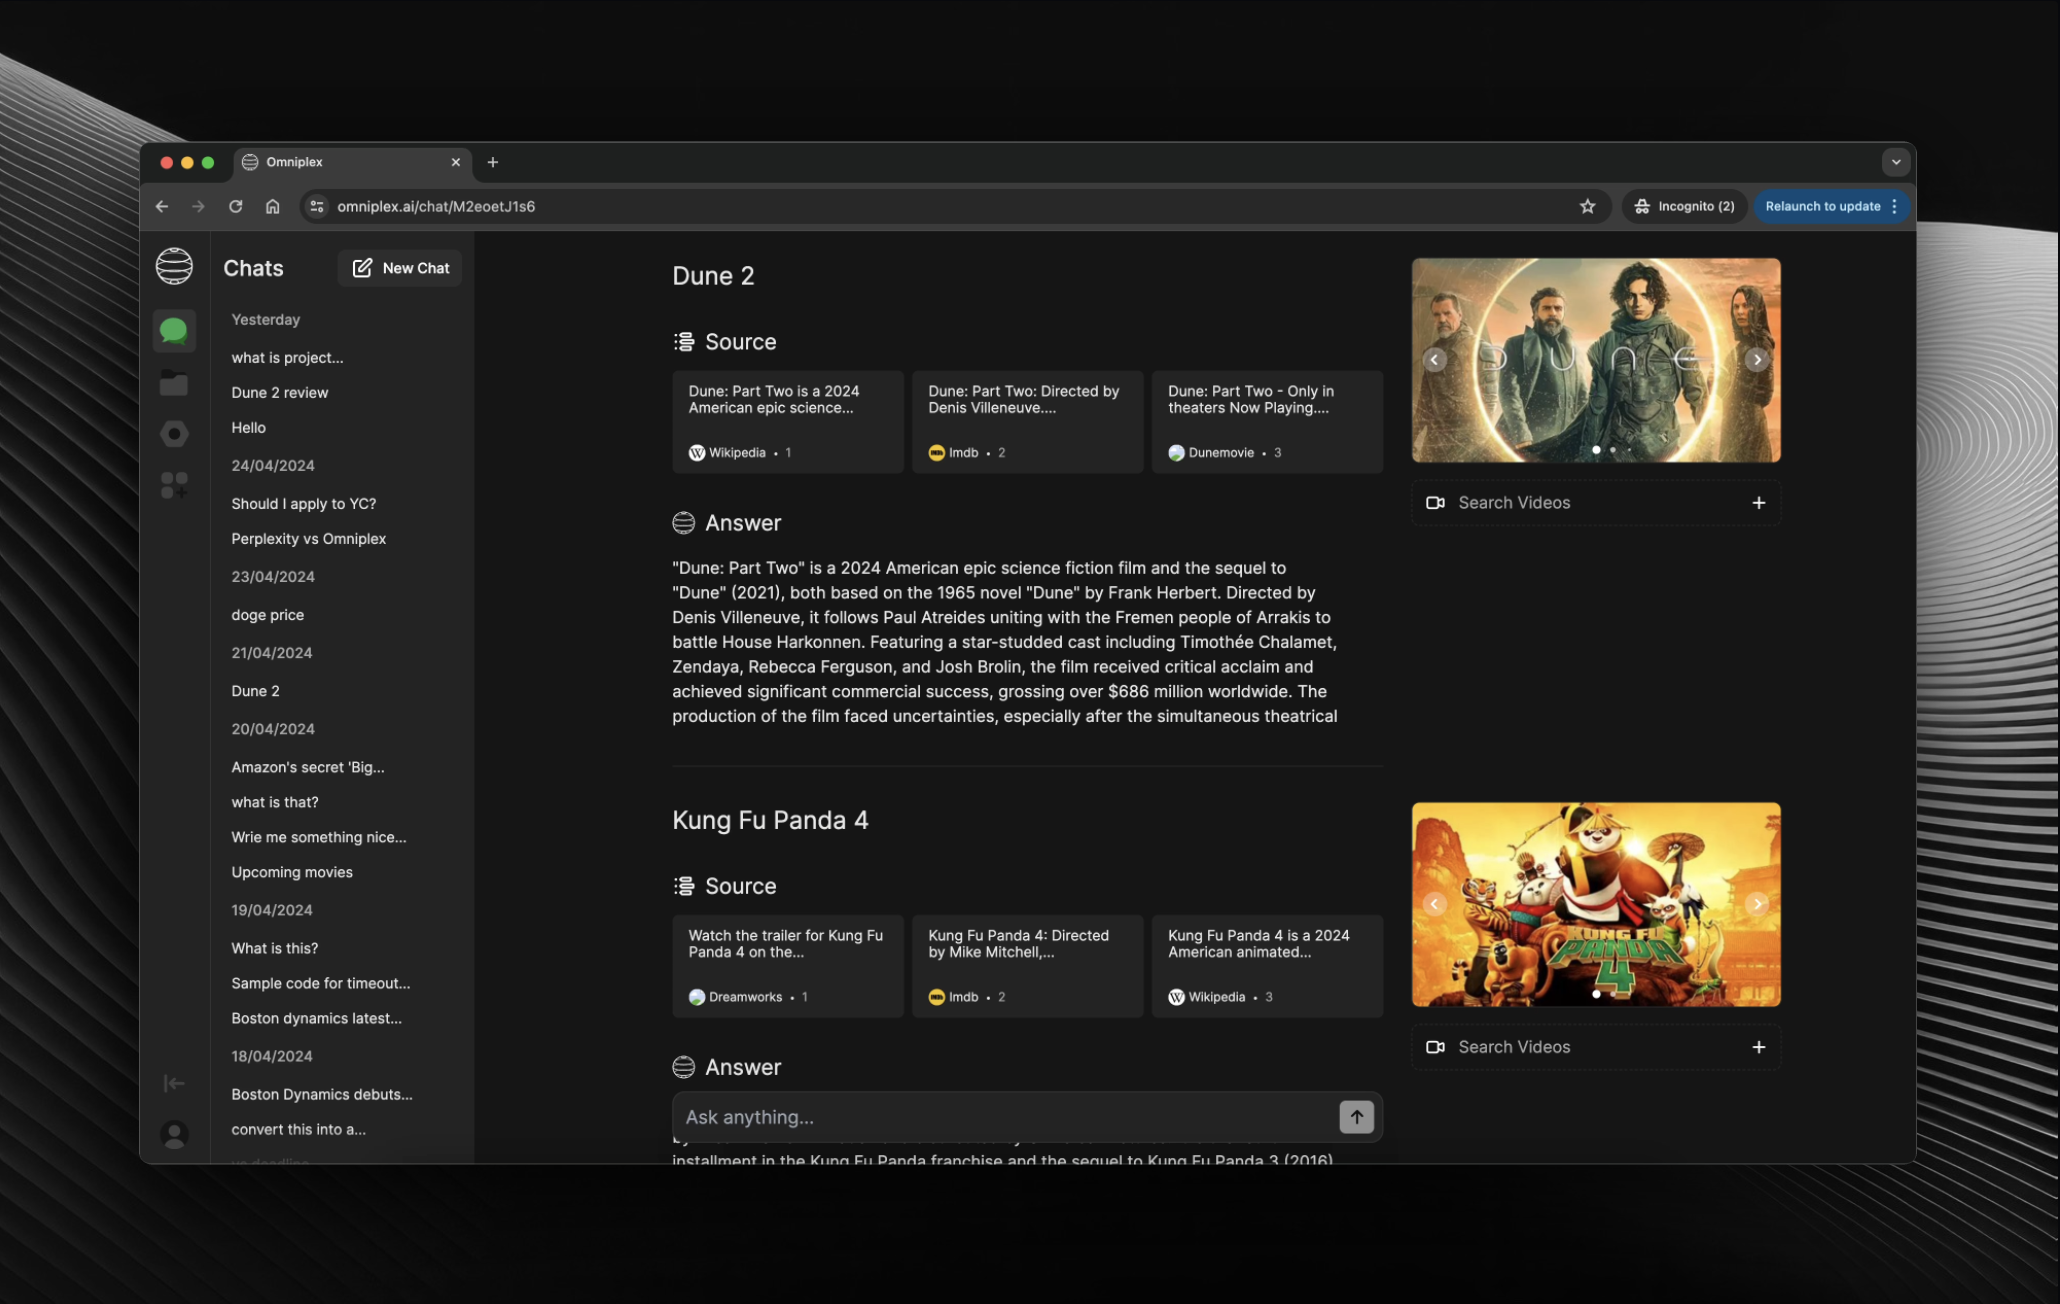
Task: Open the browser three-dot menu
Action: [1895, 206]
